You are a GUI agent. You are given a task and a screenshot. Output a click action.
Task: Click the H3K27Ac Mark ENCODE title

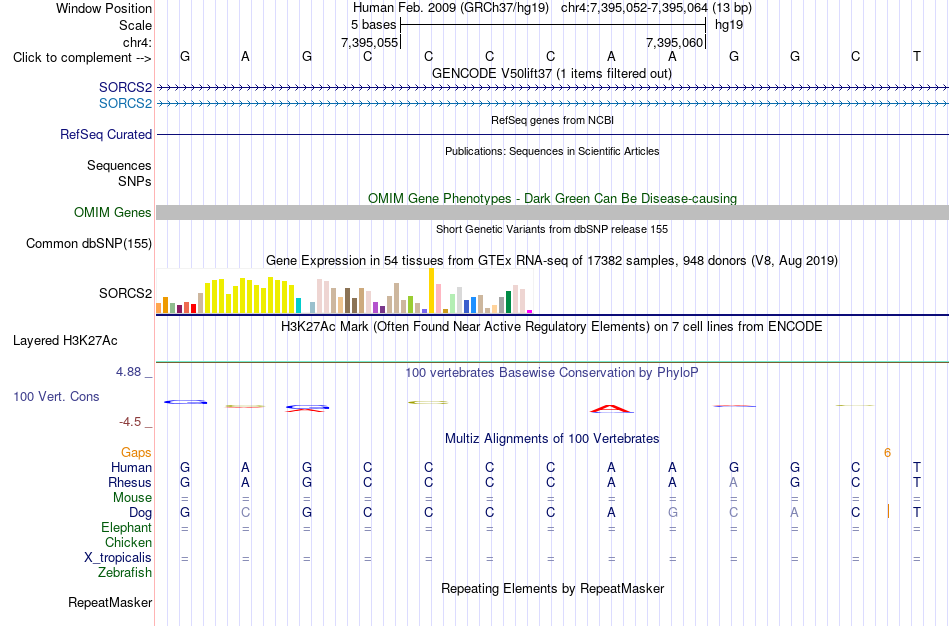pos(551,327)
